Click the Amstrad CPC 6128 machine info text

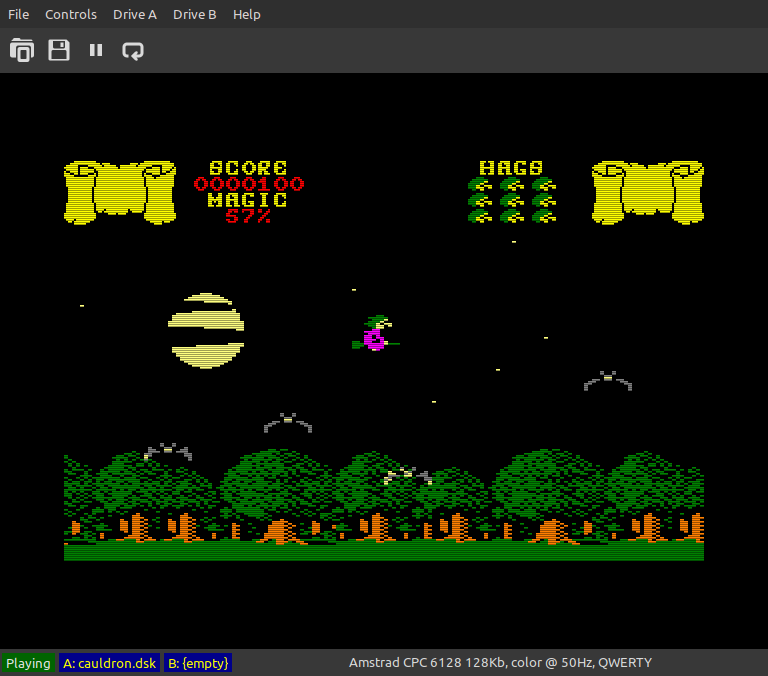(500, 663)
